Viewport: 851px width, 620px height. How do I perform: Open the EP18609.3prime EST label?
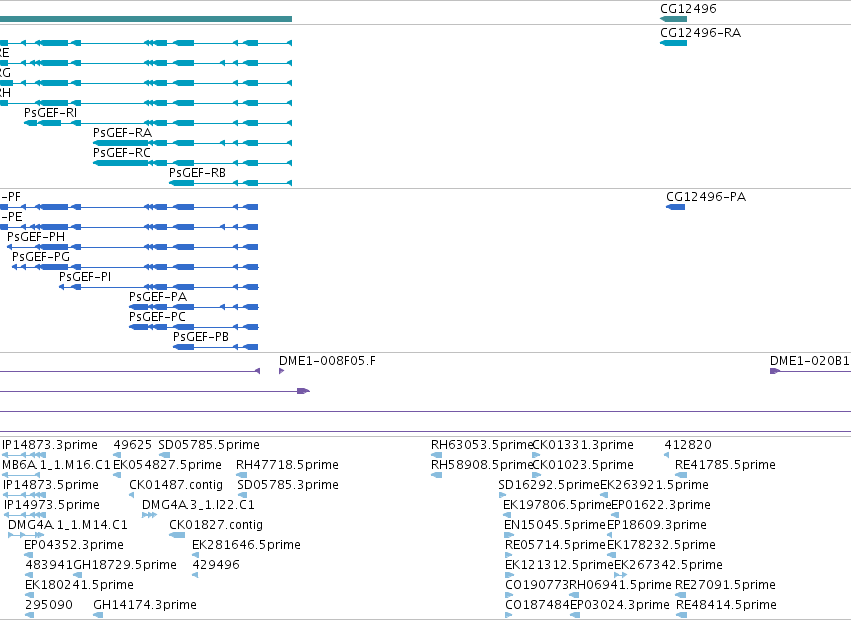tap(657, 525)
